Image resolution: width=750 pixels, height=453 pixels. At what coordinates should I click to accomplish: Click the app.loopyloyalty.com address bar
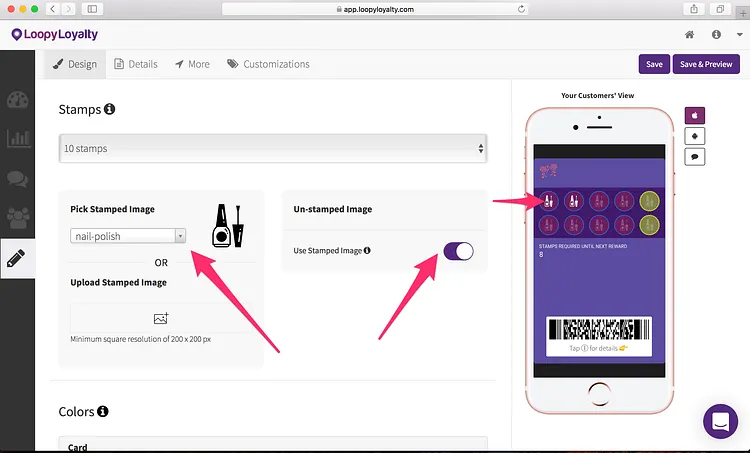(375, 9)
